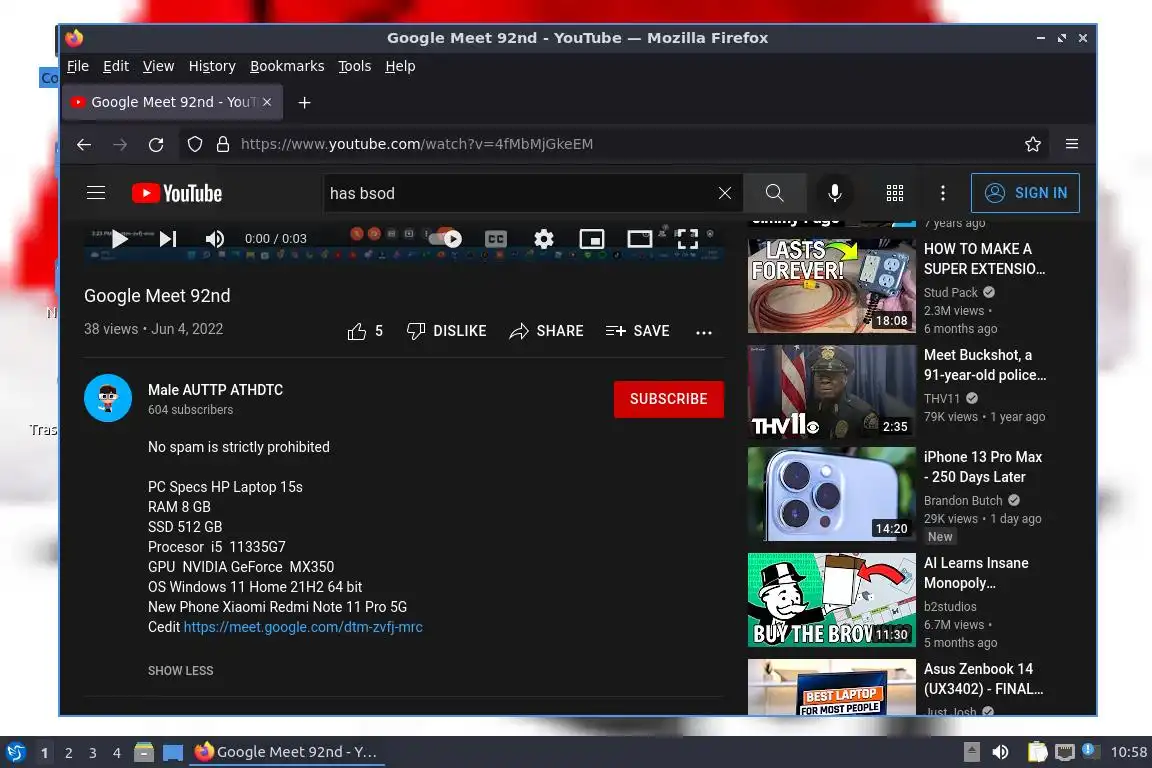Open a new Firefox tab
The width and height of the screenshot is (1152, 768).
(304, 102)
